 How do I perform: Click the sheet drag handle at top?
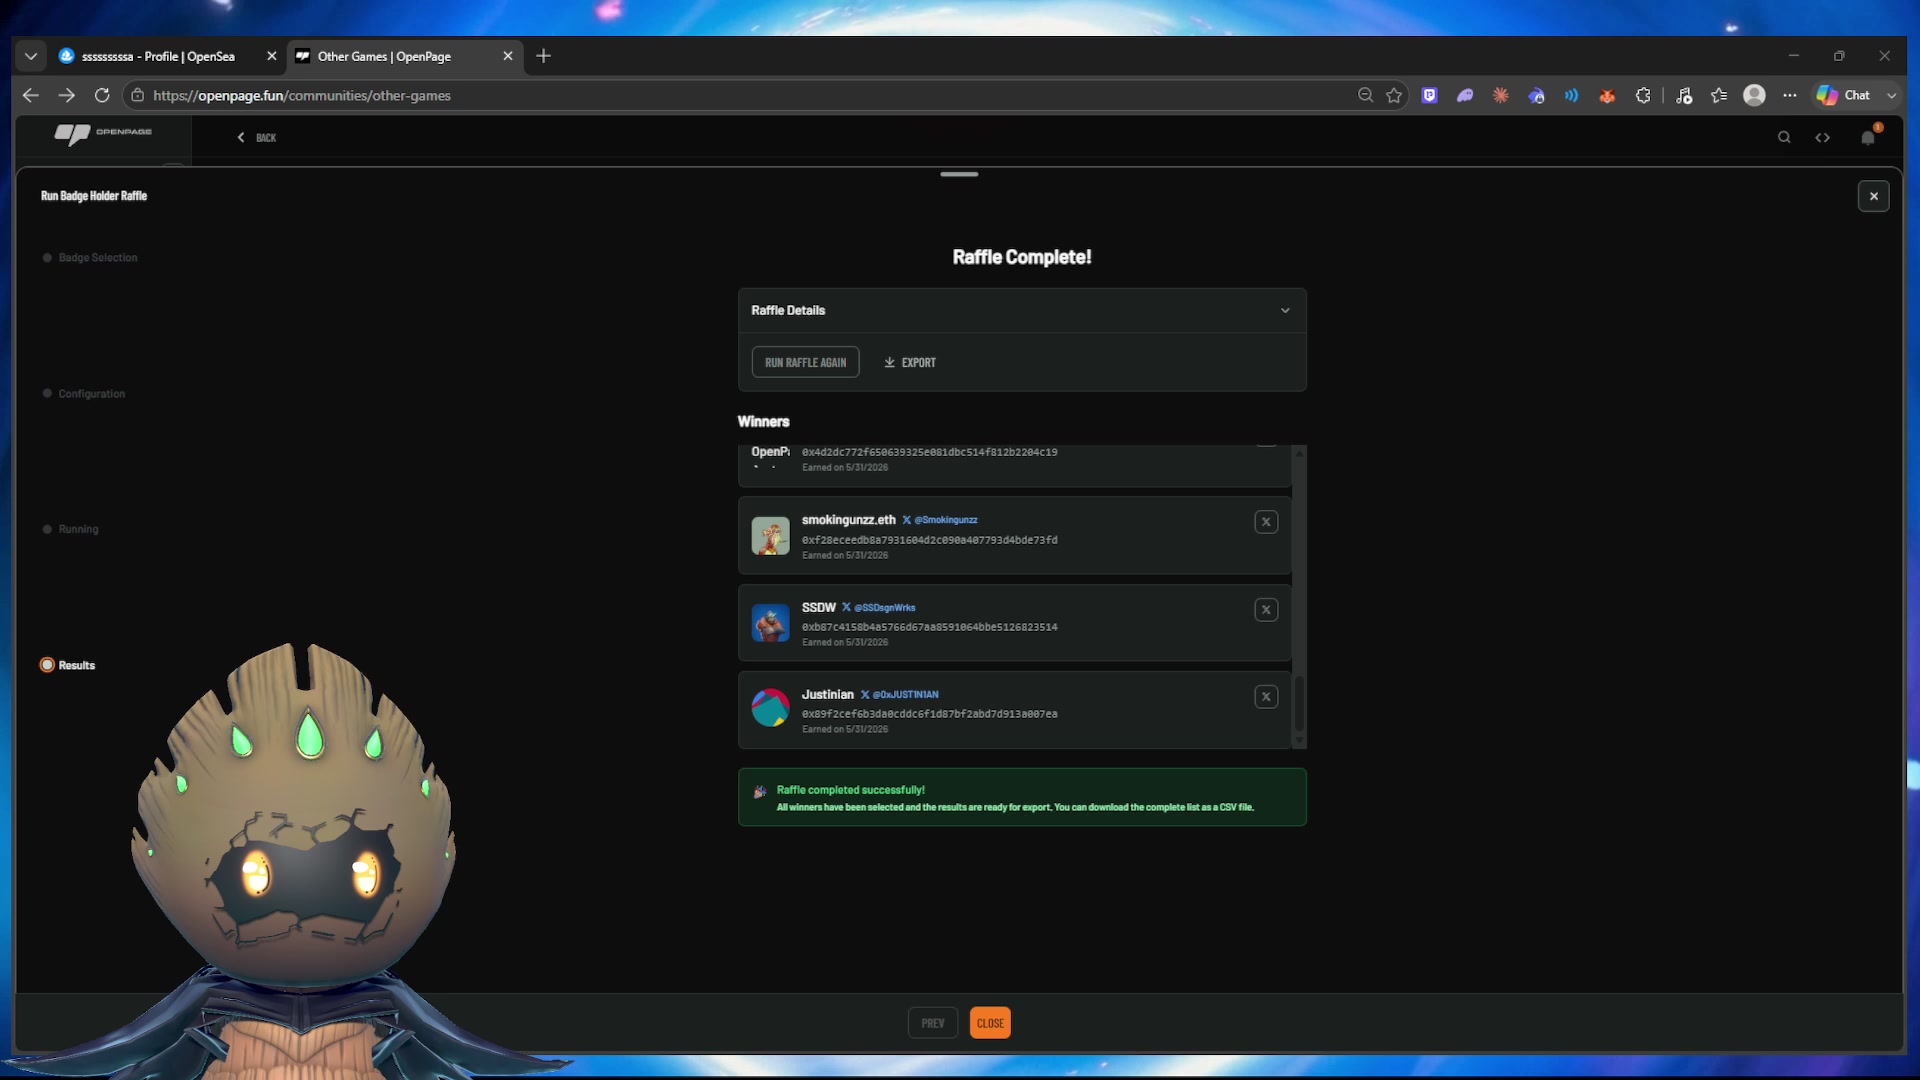pos(959,175)
